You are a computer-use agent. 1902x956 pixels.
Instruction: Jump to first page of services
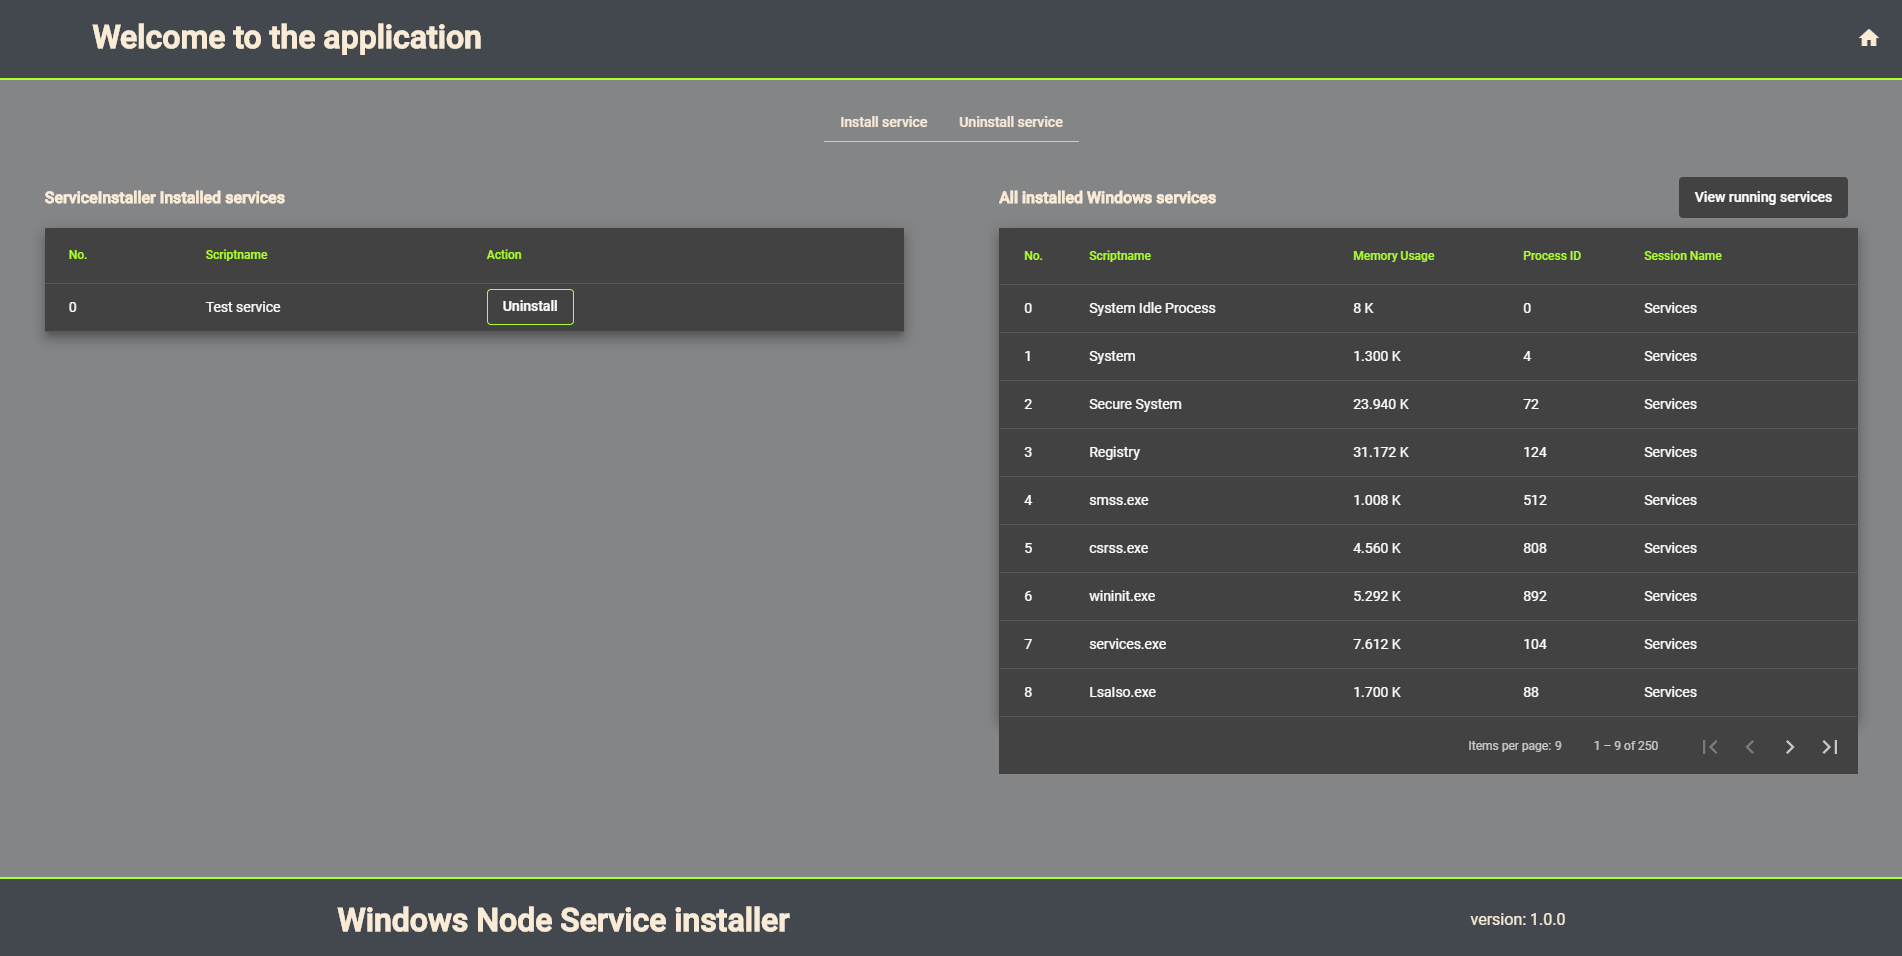coord(1710,747)
